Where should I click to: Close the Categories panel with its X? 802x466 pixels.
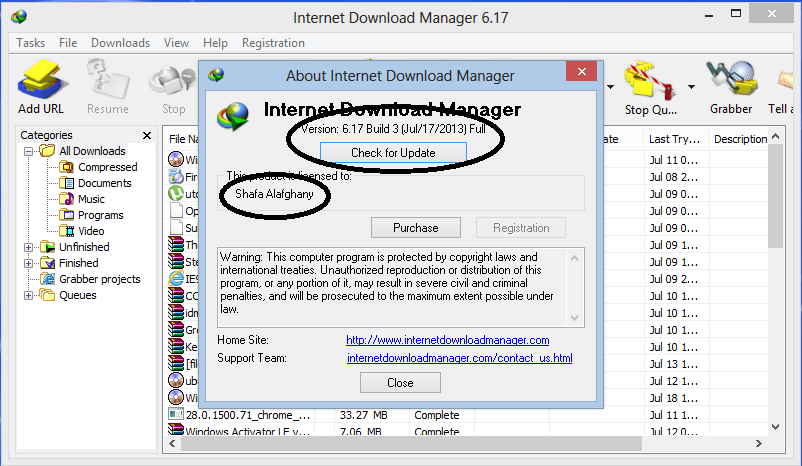tap(147, 135)
